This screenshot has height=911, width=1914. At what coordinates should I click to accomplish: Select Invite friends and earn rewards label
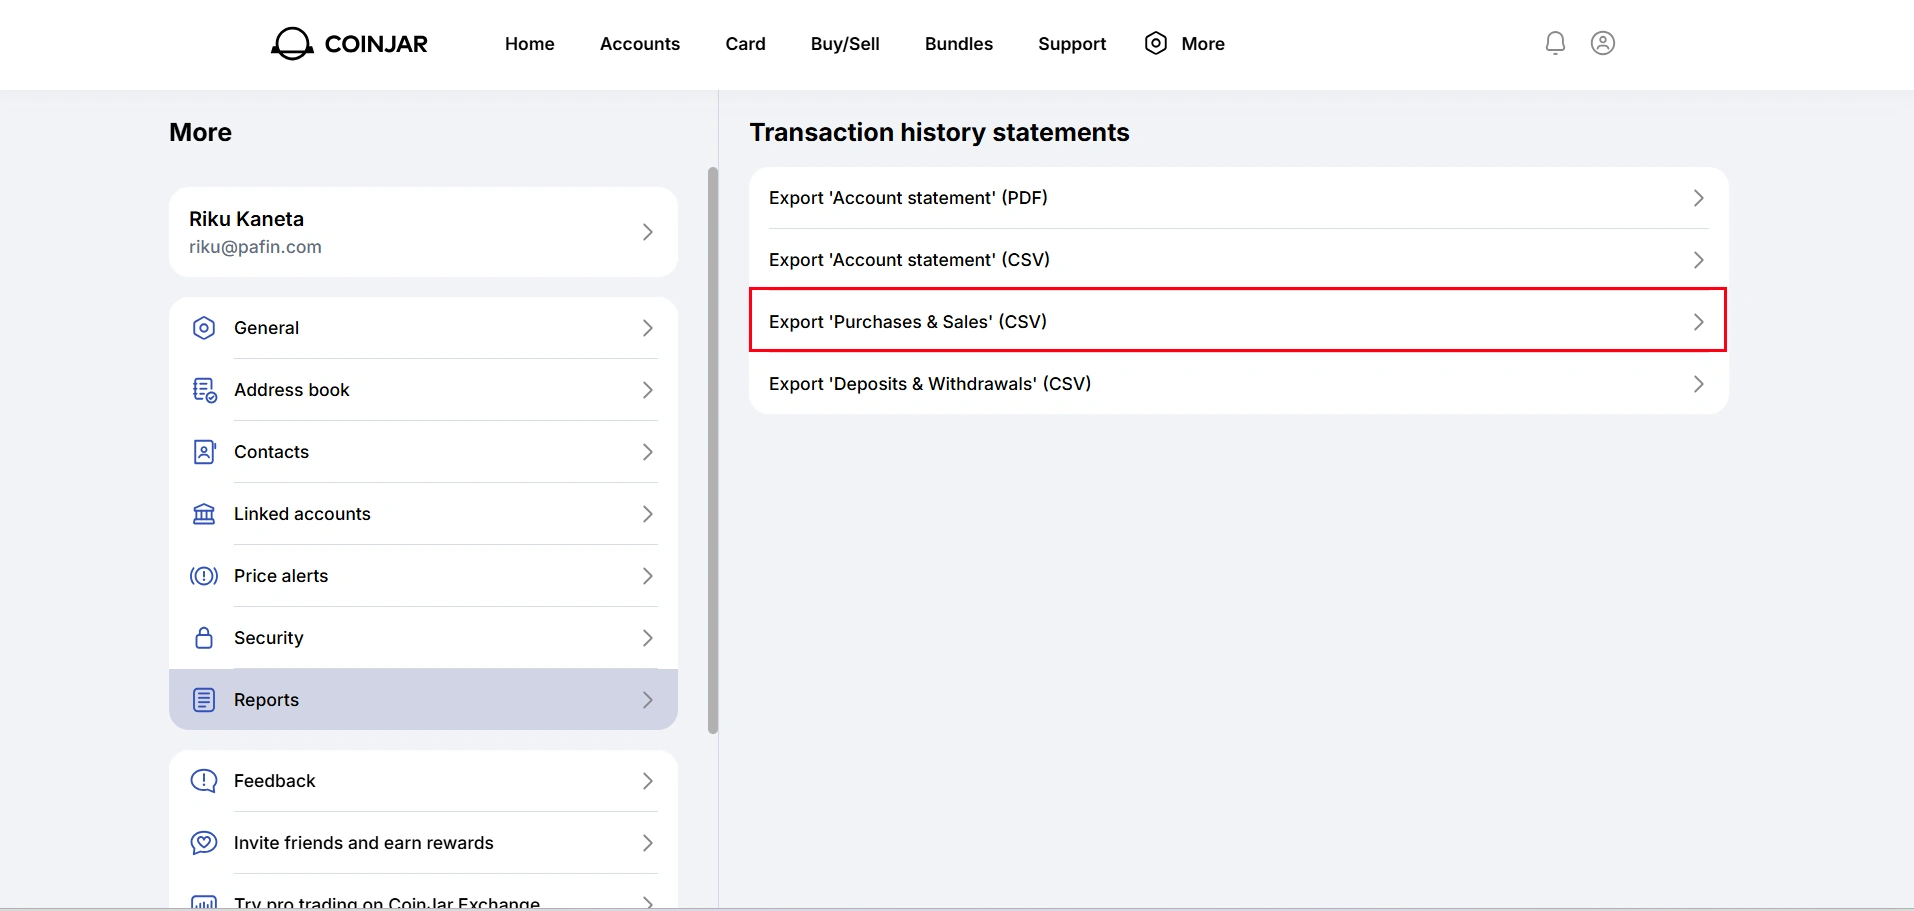(363, 843)
